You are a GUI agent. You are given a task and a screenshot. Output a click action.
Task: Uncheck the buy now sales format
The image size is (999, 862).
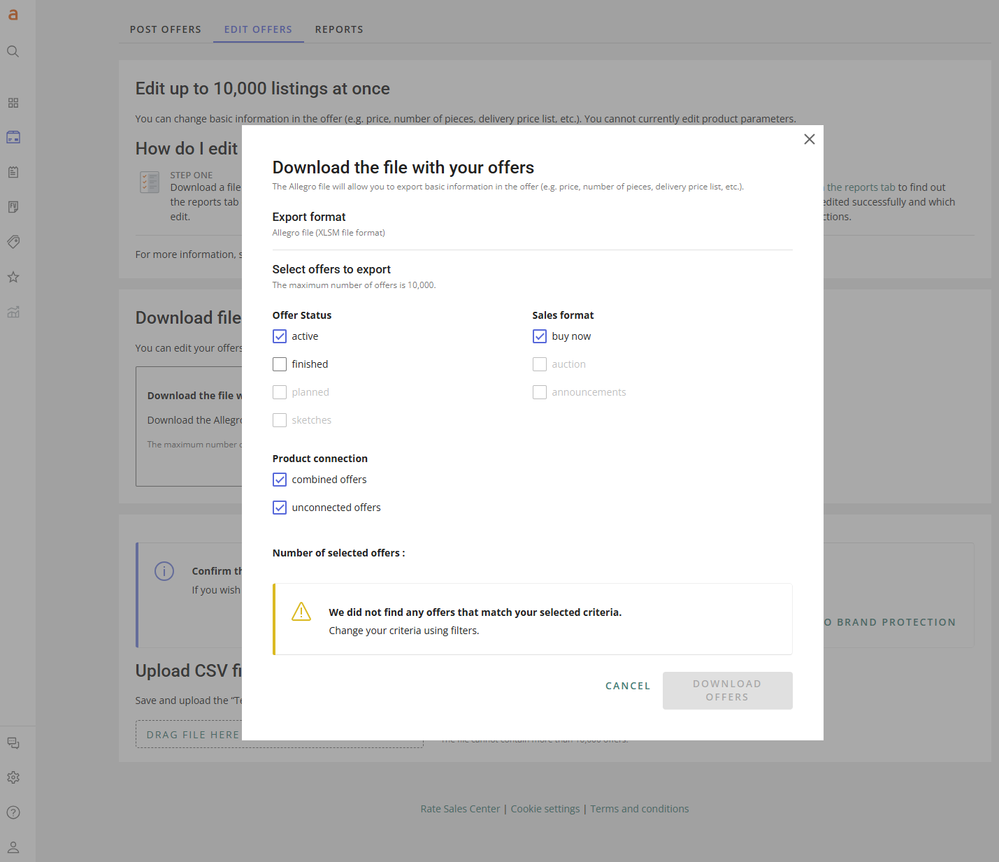[540, 337]
